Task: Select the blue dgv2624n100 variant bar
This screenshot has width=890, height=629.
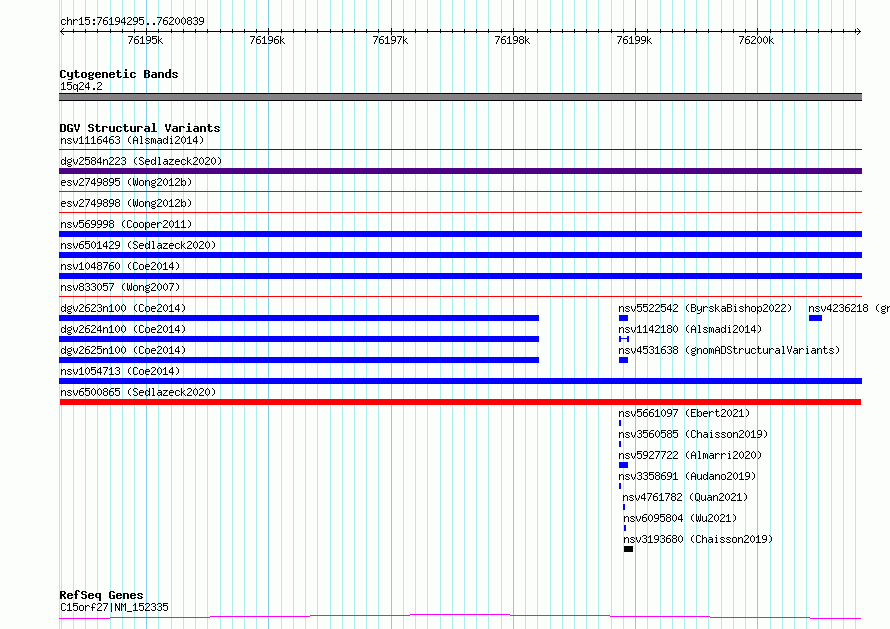Action: (299, 339)
